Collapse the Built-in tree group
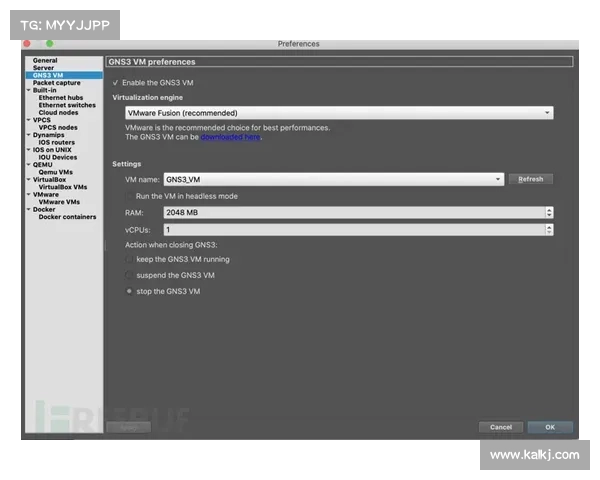 (x=28, y=90)
